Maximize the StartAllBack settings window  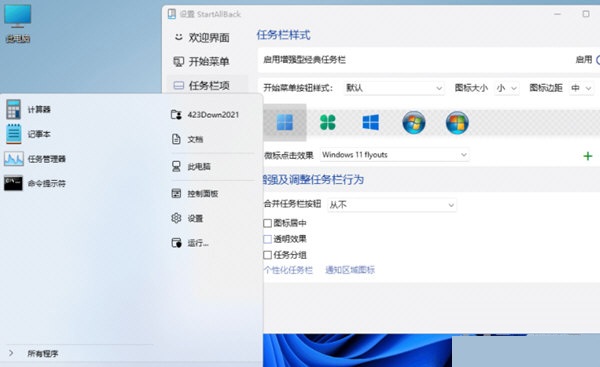coord(586,14)
